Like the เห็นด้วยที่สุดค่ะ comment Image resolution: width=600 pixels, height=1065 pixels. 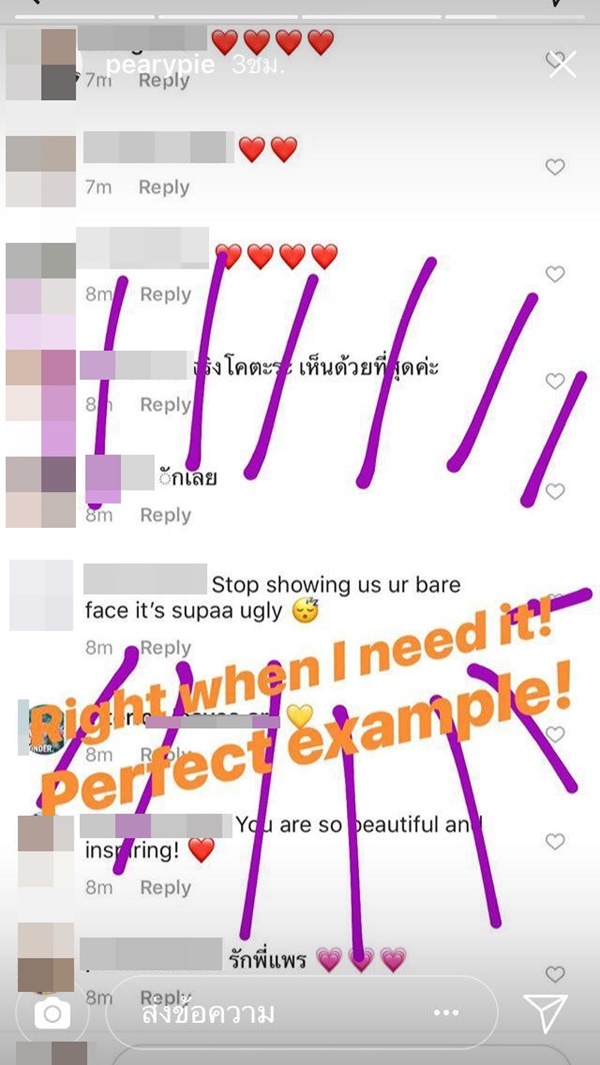pos(555,381)
